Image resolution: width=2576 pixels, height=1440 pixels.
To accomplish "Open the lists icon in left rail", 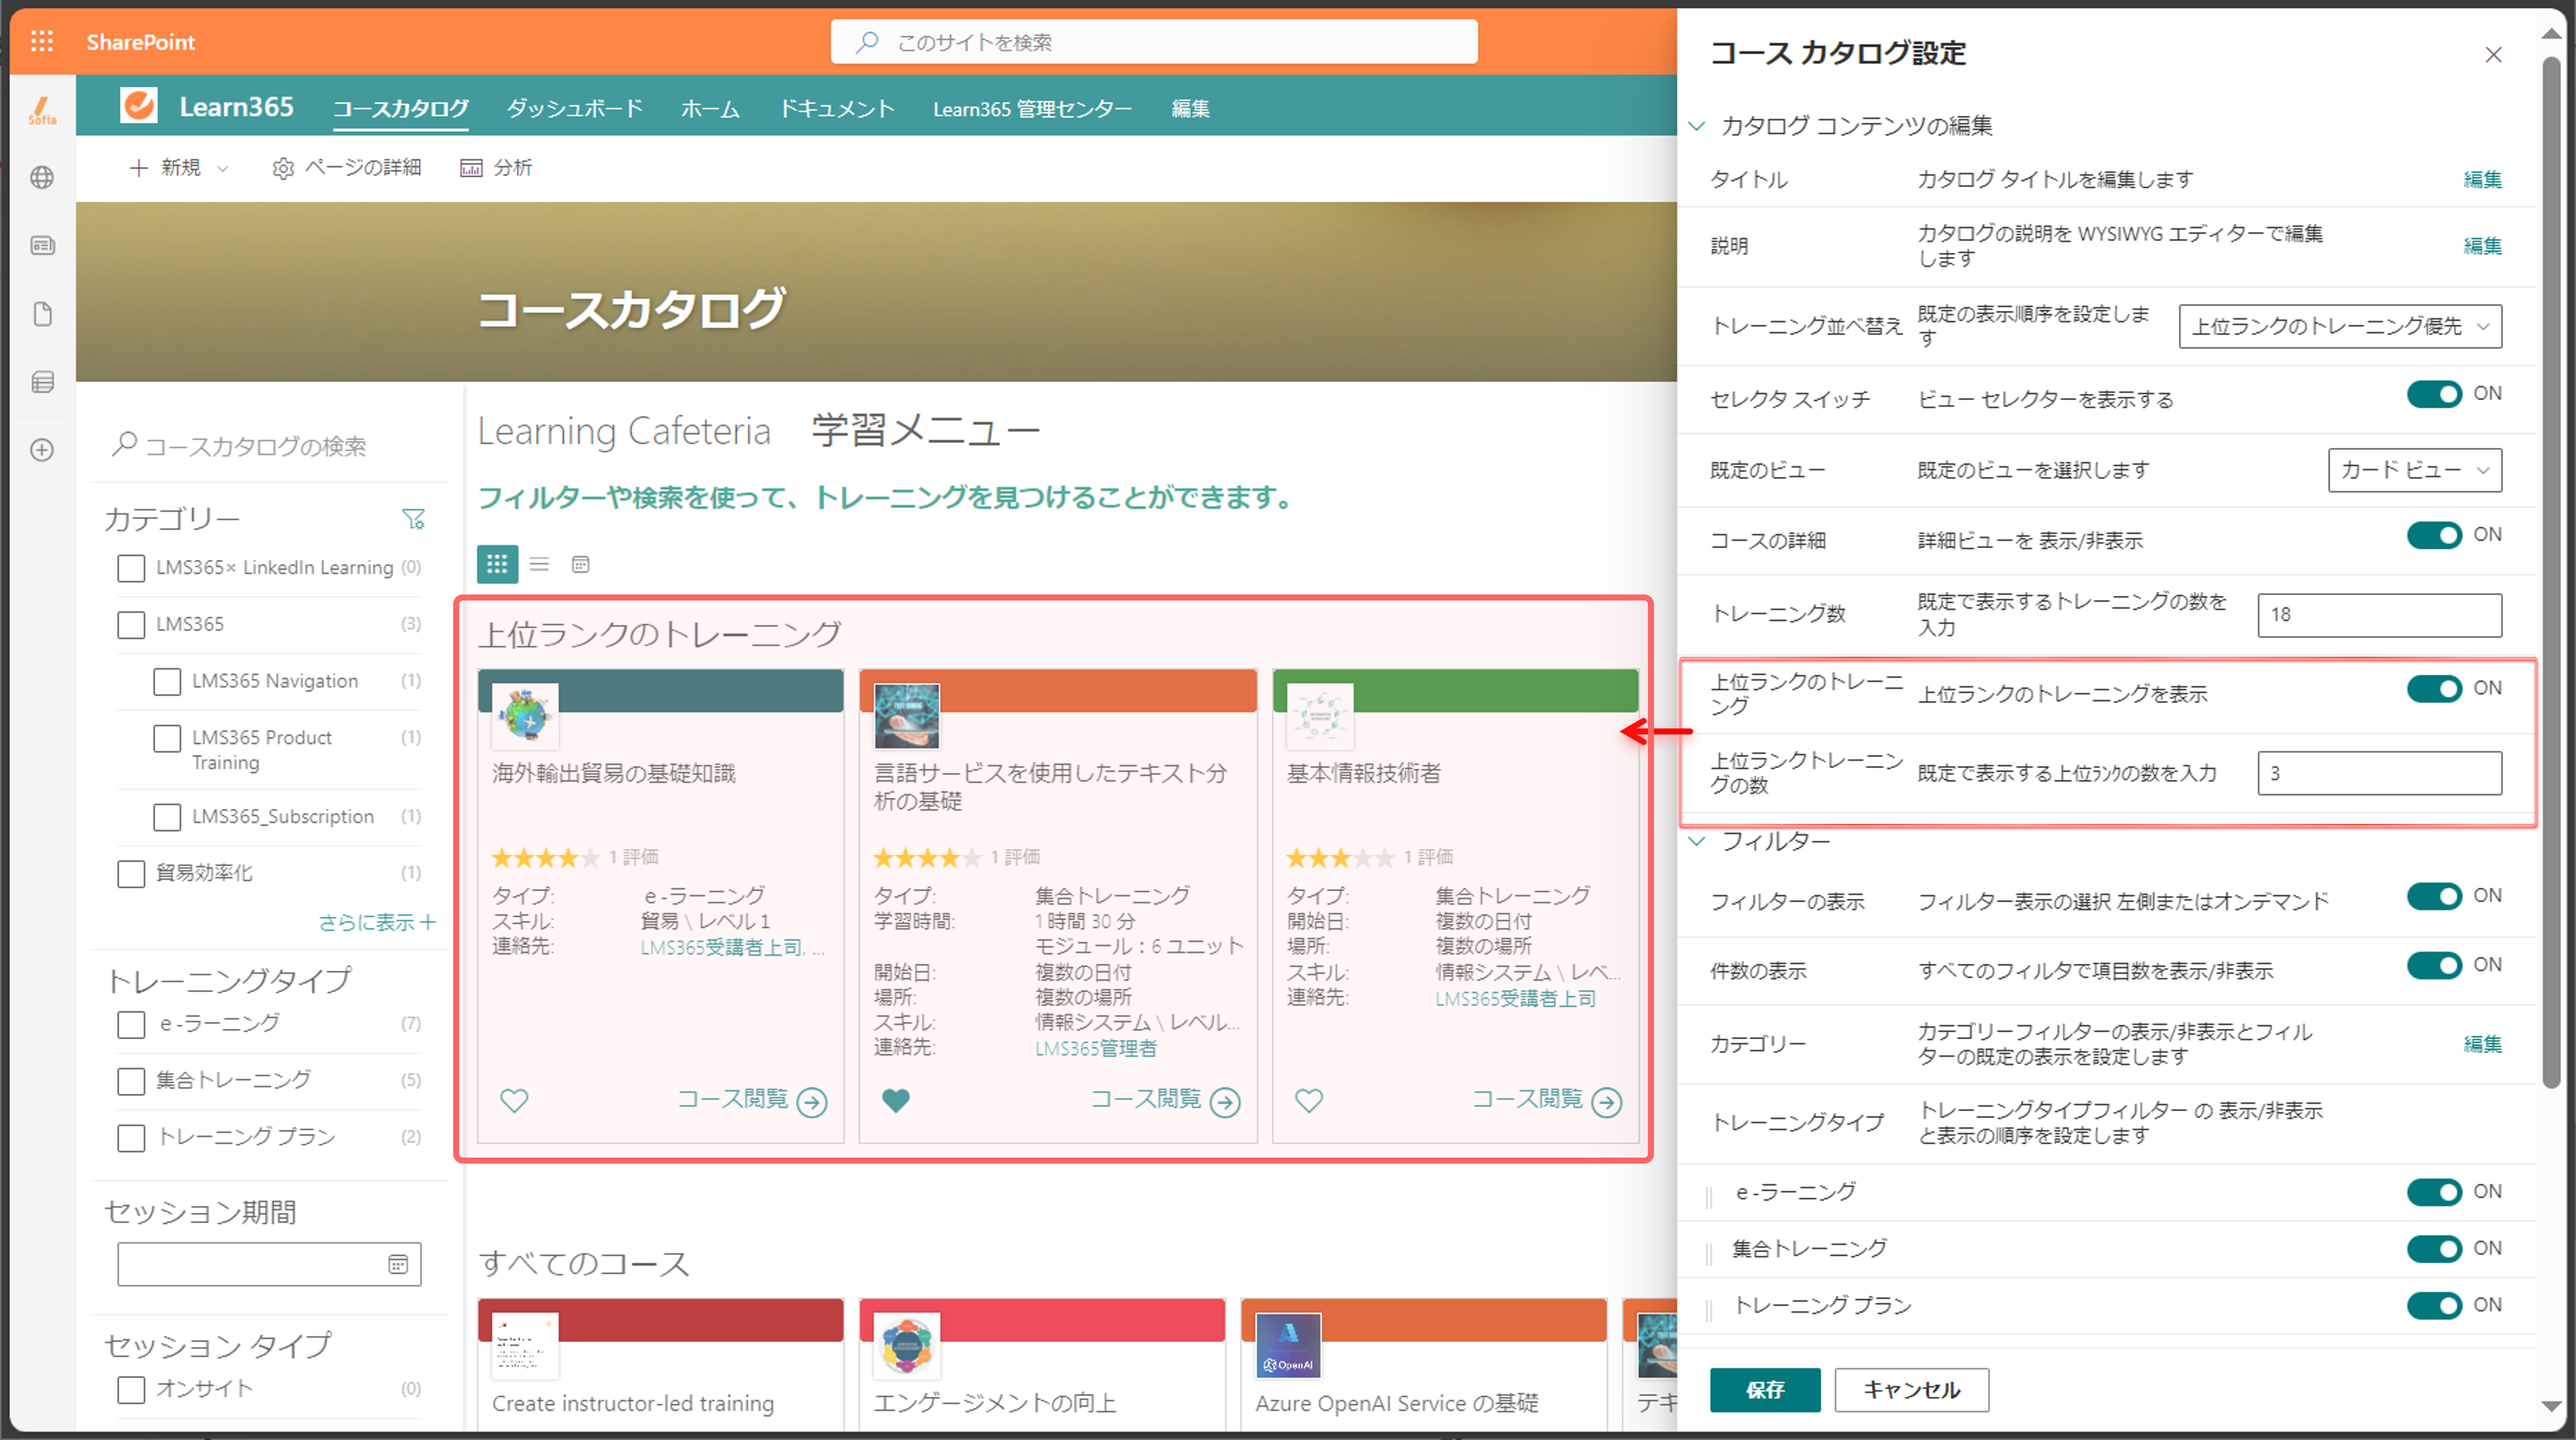I will pyautogui.click(x=41, y=382).
